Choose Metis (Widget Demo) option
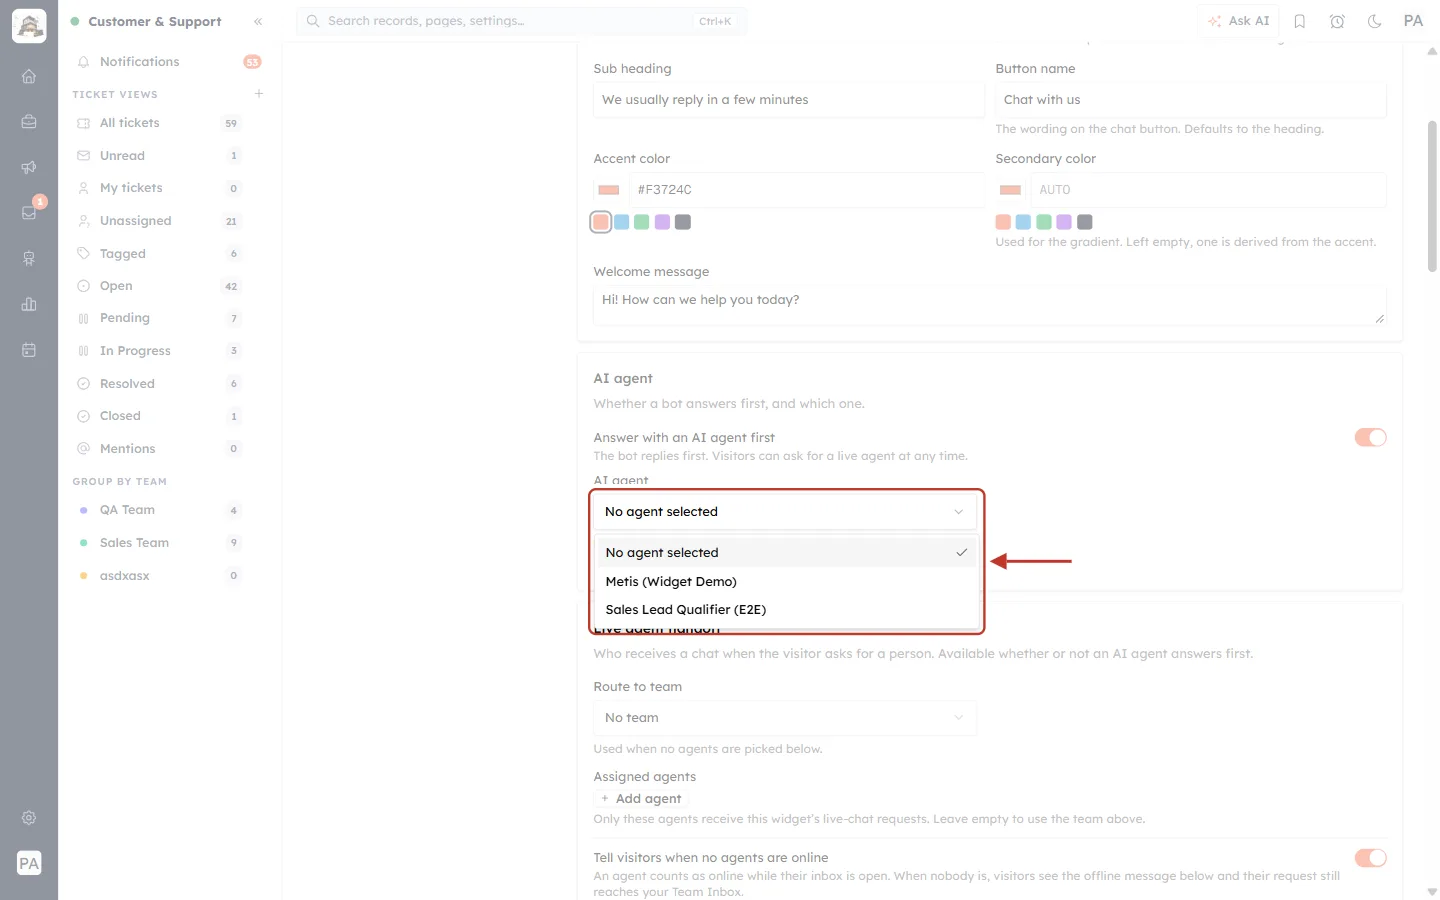 (787, 581)
